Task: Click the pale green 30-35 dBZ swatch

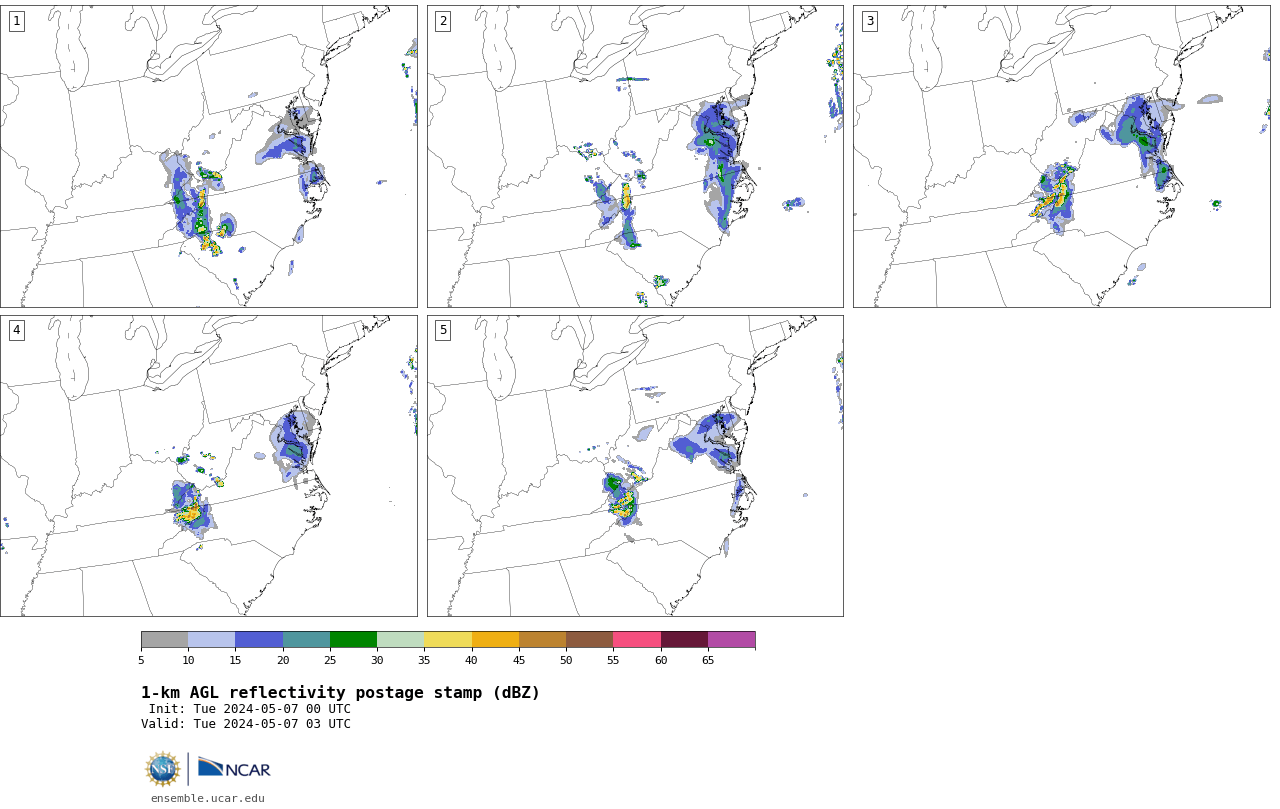Action: tap(400, 640)
